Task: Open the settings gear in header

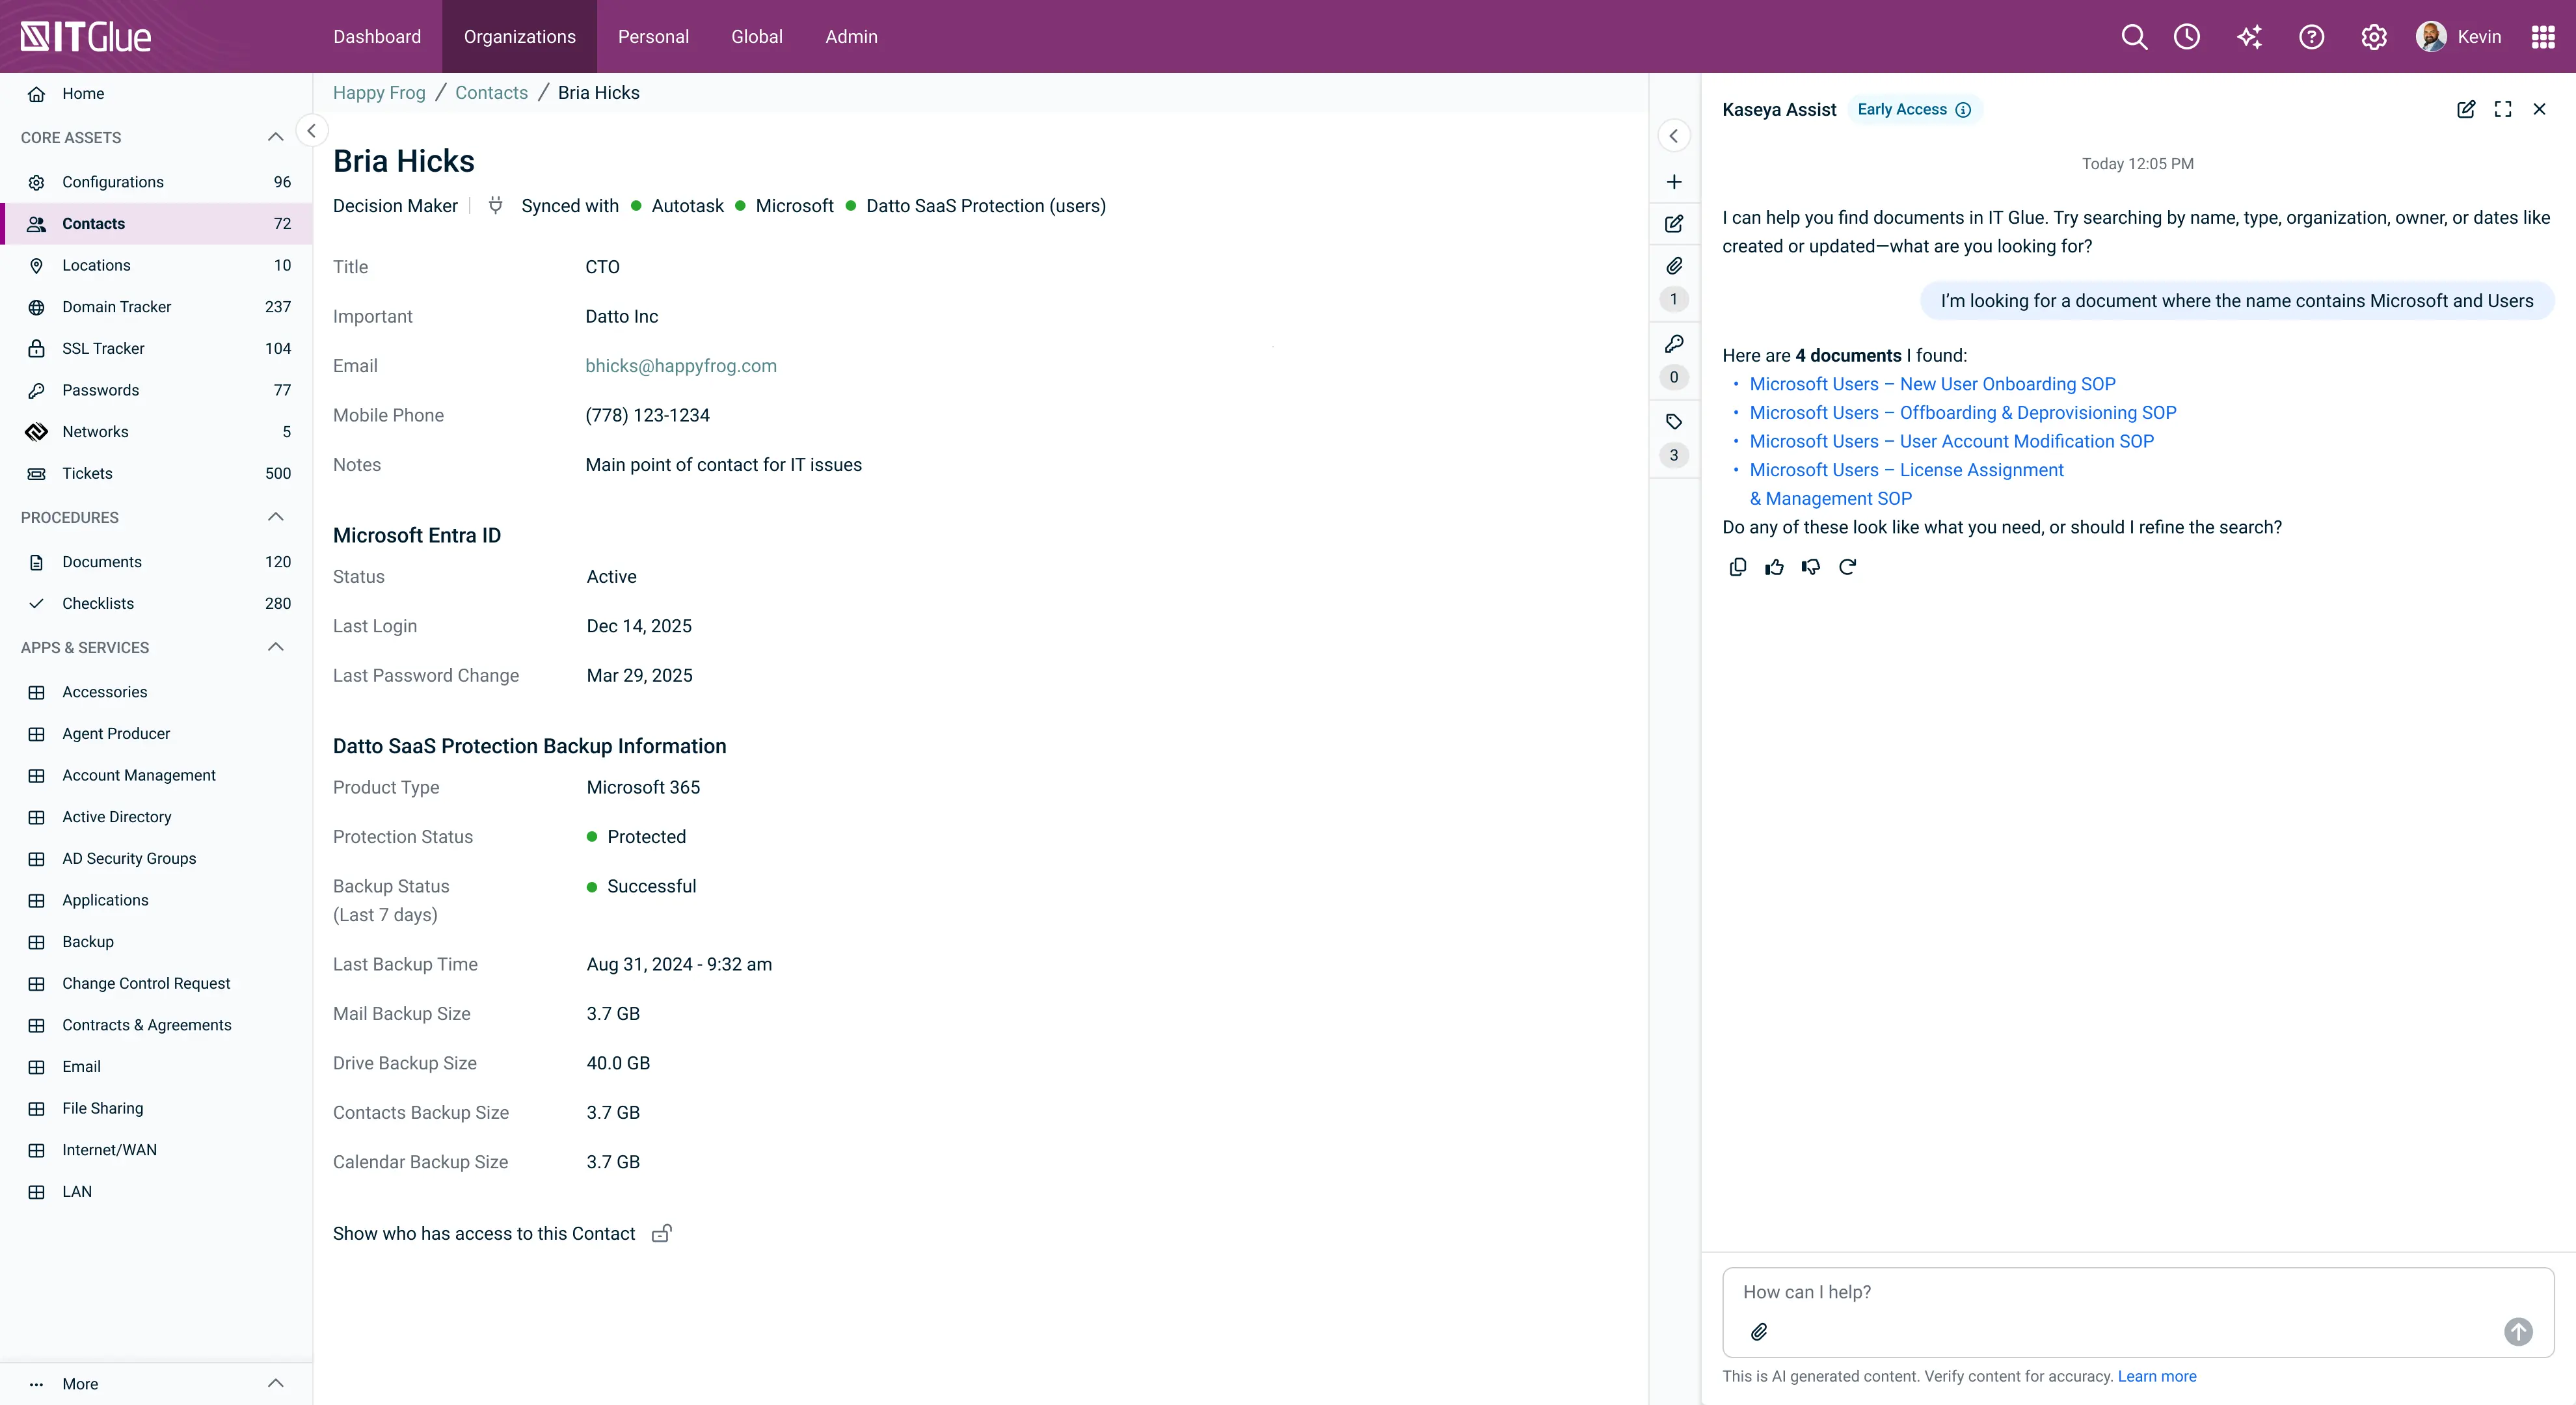Action: click(x=2374, y=37)
